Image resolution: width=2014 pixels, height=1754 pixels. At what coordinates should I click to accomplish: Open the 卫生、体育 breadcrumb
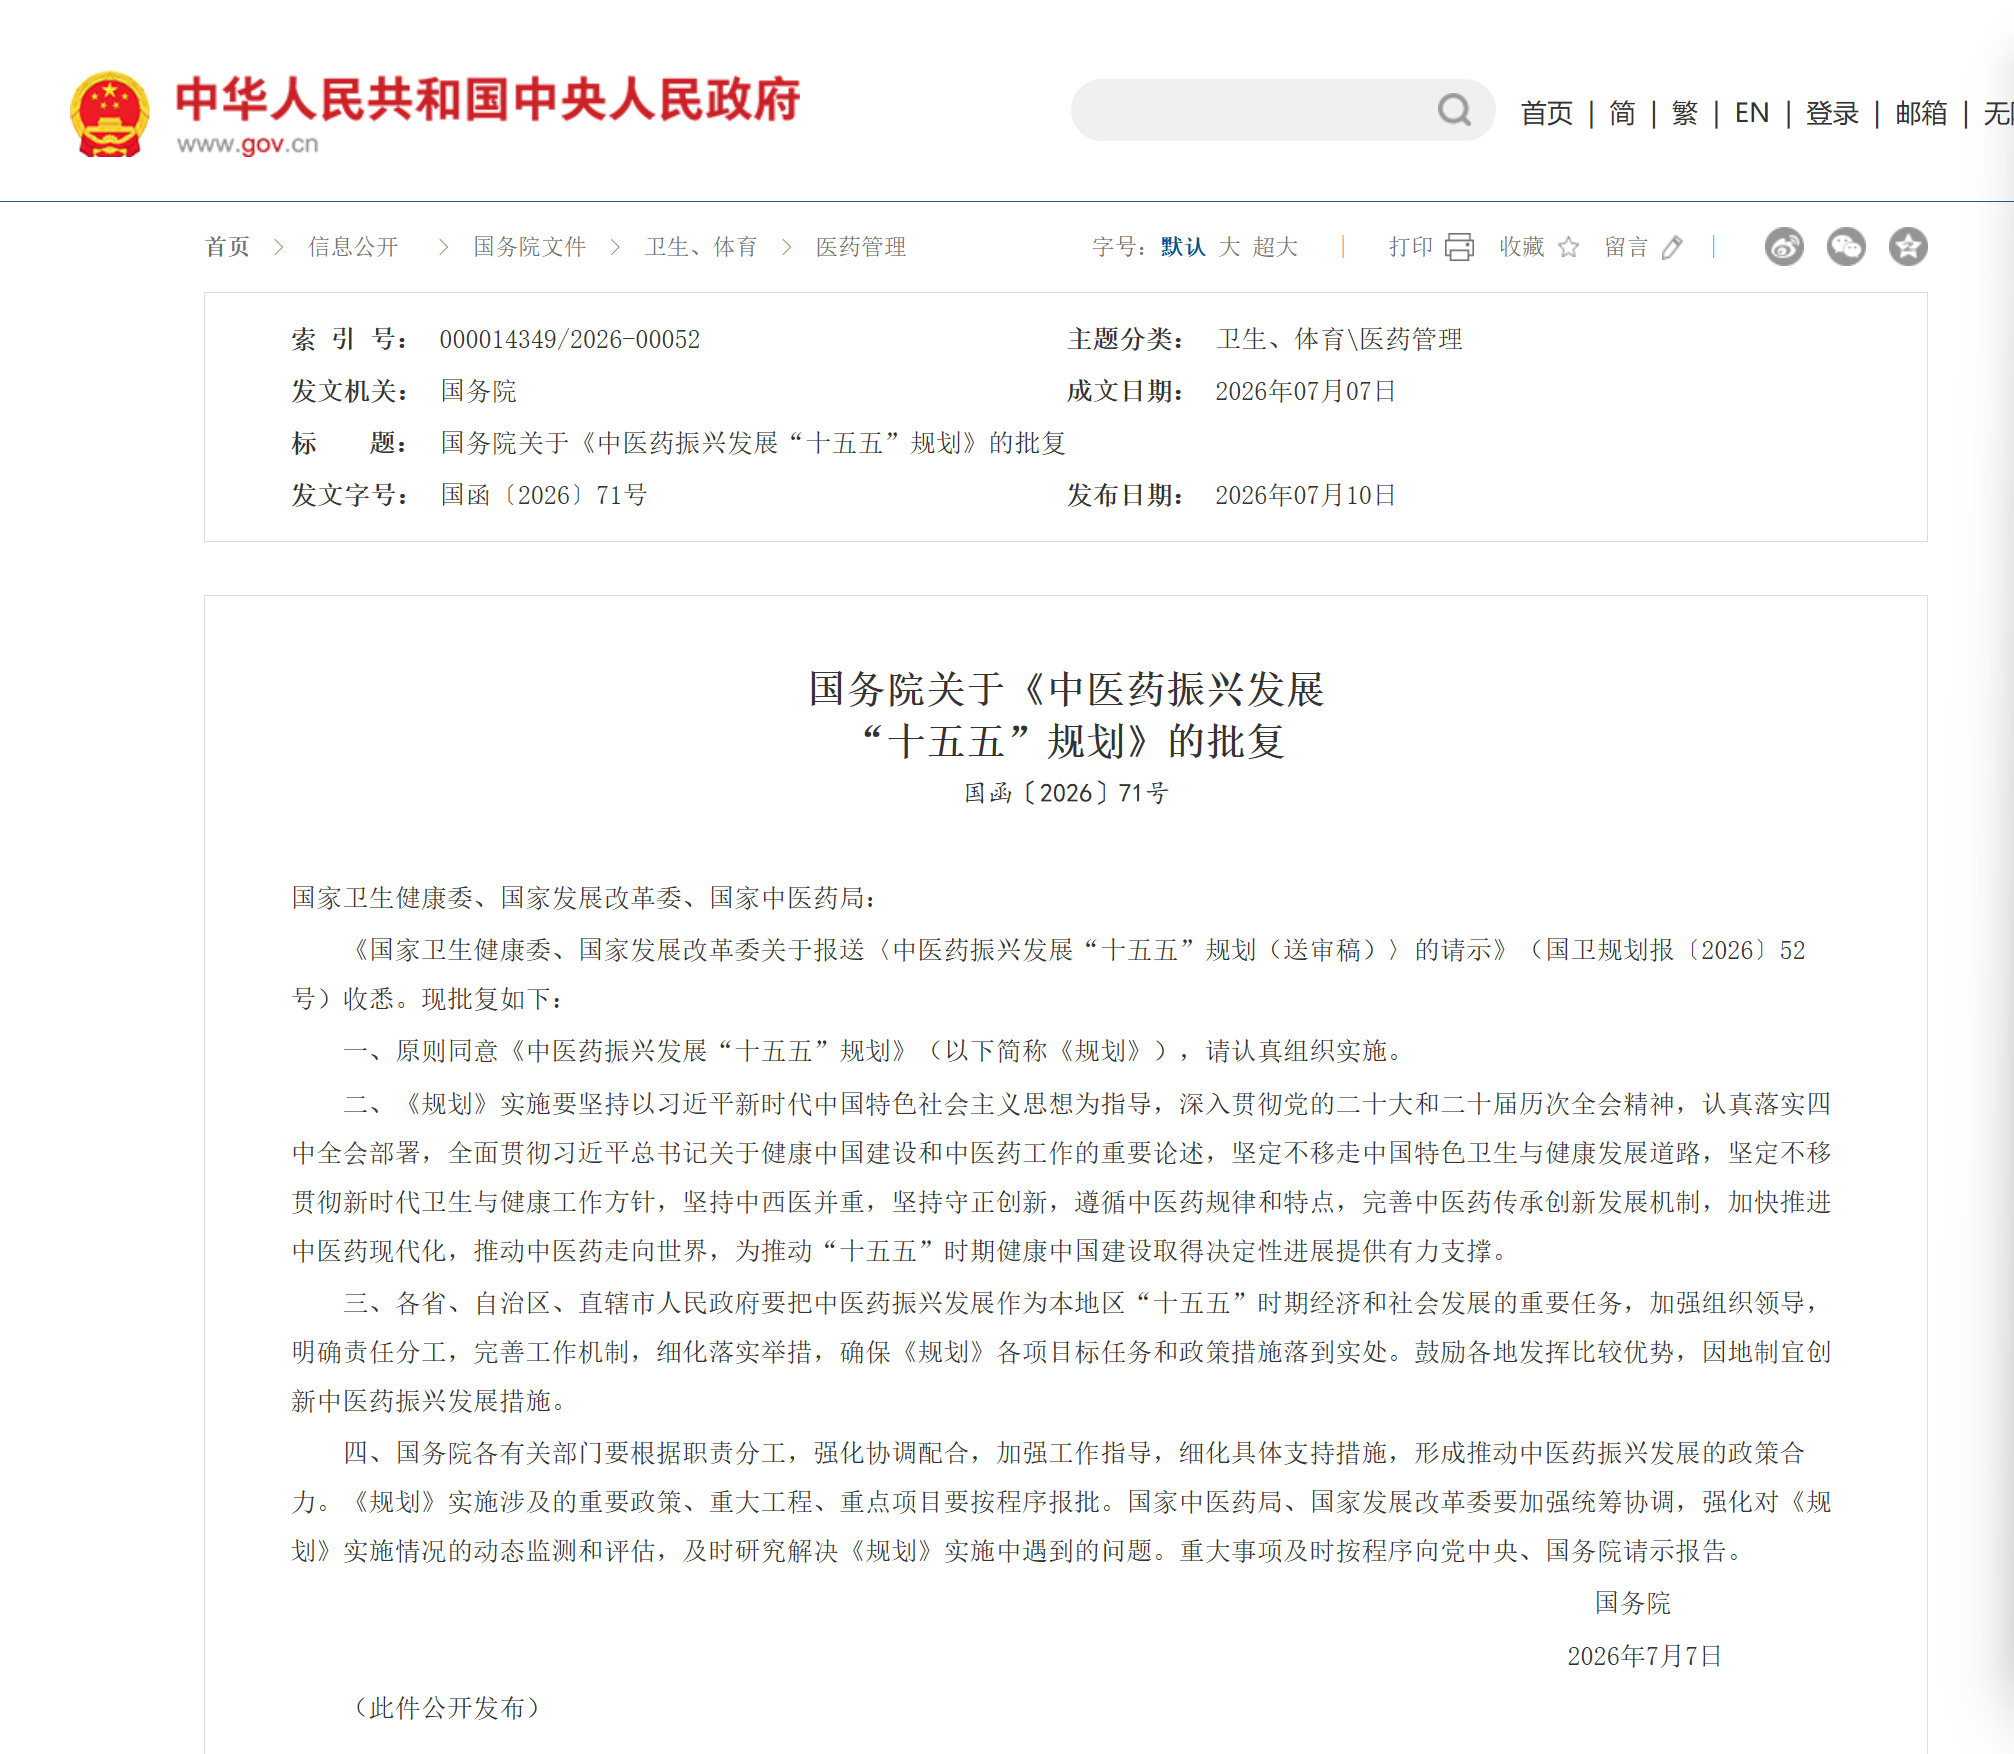coord(701,247)
